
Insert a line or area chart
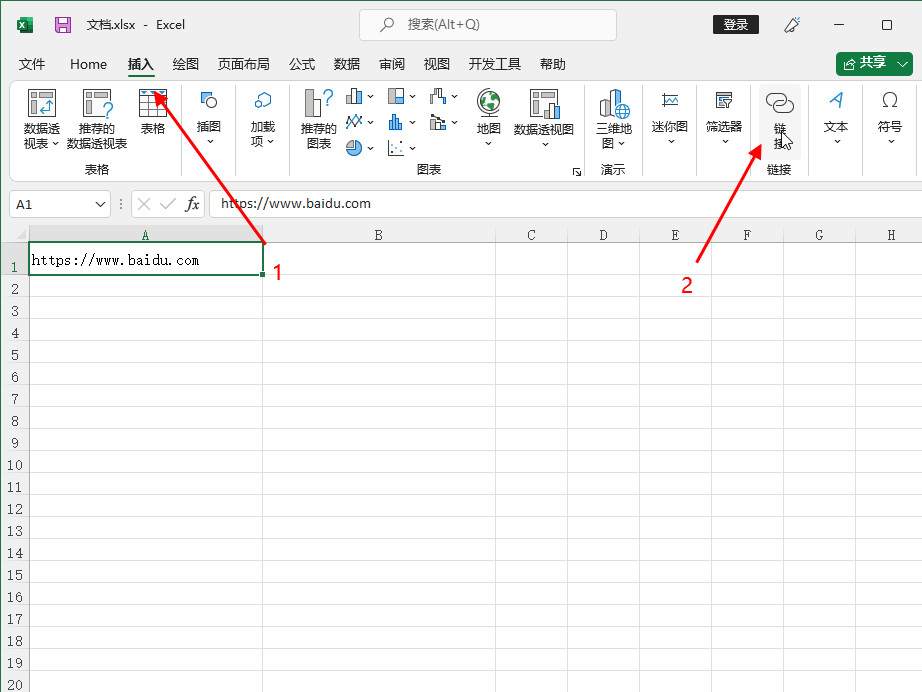click(354, 122)
